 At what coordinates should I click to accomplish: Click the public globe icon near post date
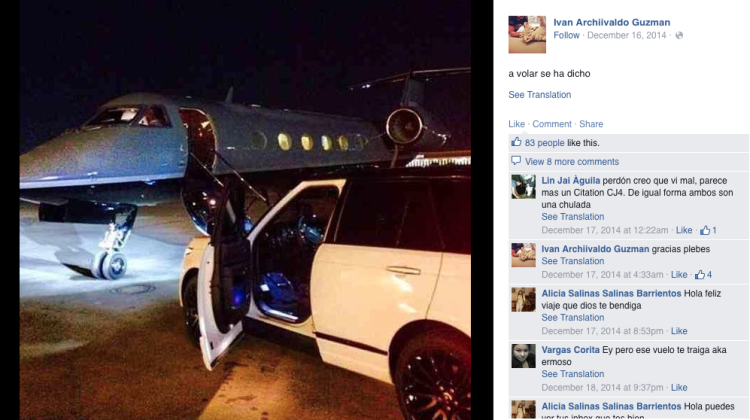coord(679,35)
